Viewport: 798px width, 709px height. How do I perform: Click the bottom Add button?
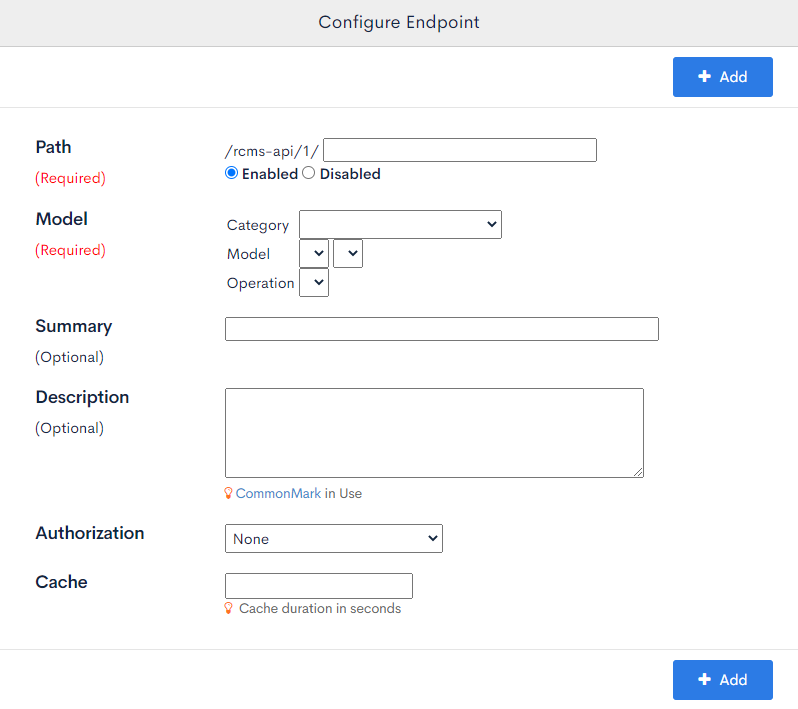pyautogui.click(x=722, y=679)
